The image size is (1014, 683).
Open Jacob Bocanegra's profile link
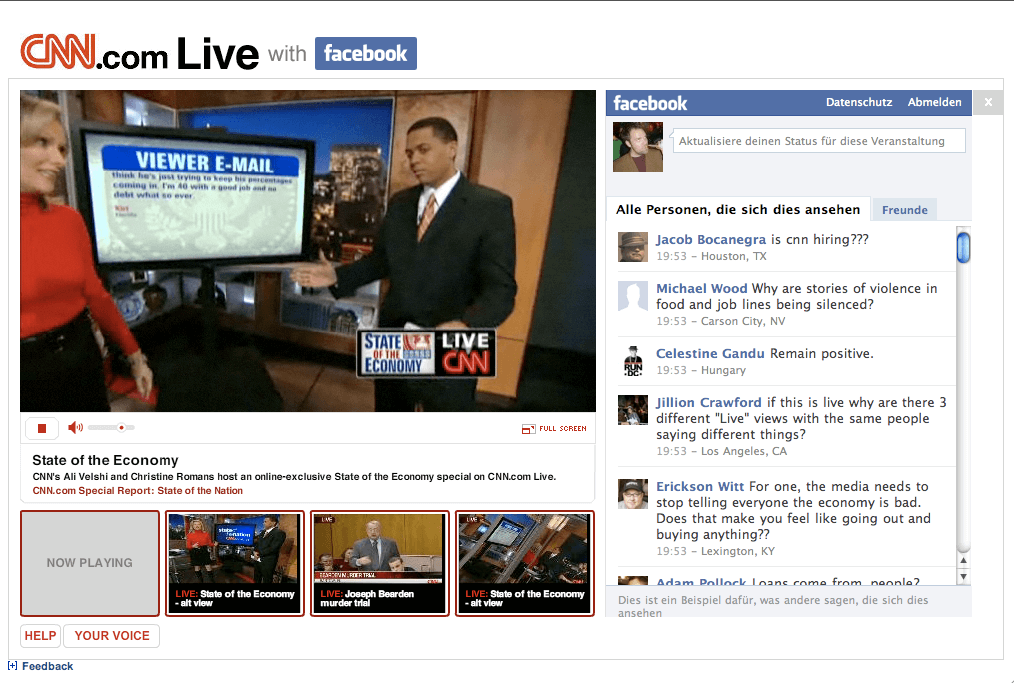click(x=711, y=239)
